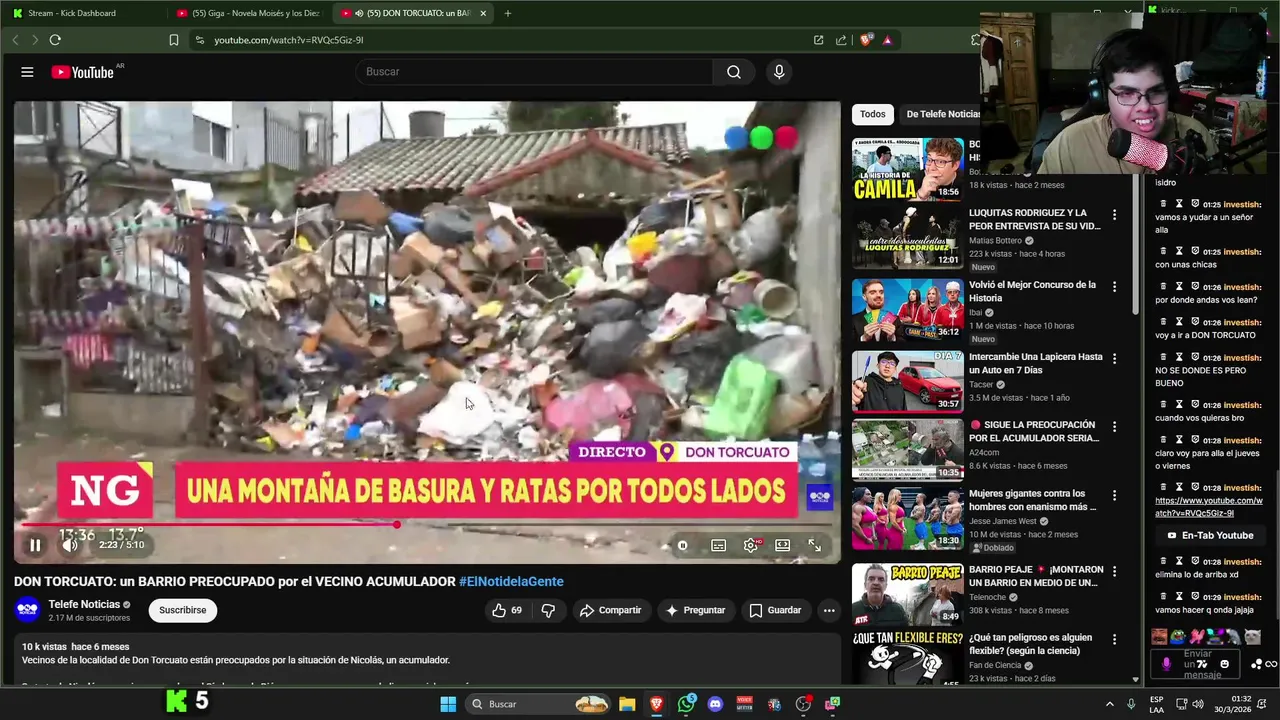Open the player settings gear
This screenshot has height=720, width=1280.
tap(750, 545)
